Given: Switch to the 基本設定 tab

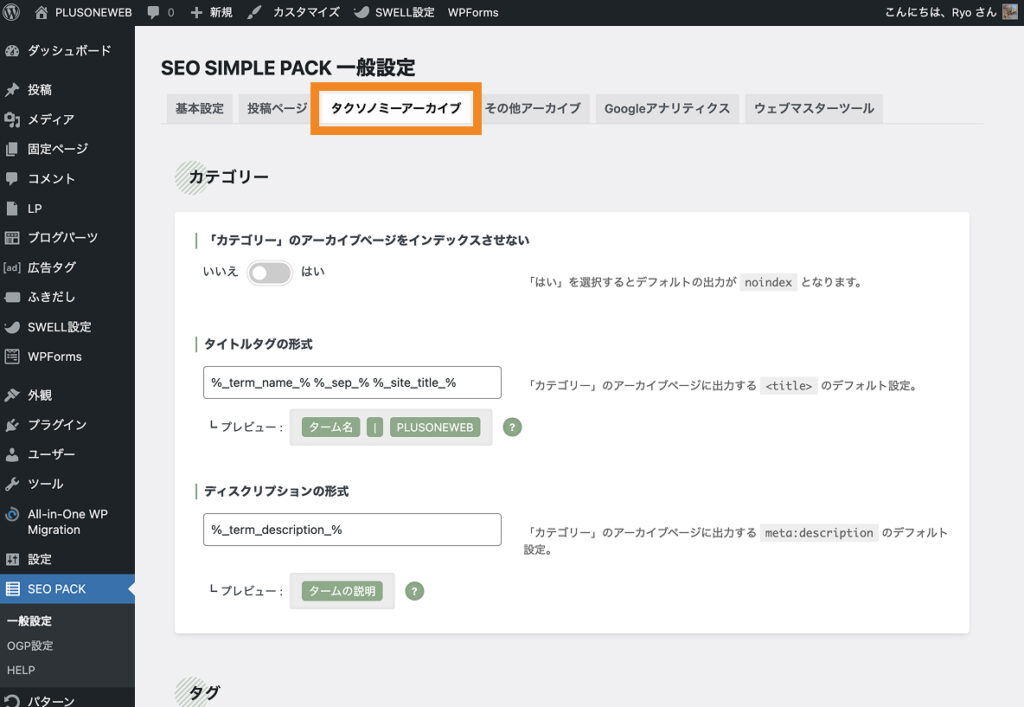Looking at the screenshot, I should coord(199,108).
